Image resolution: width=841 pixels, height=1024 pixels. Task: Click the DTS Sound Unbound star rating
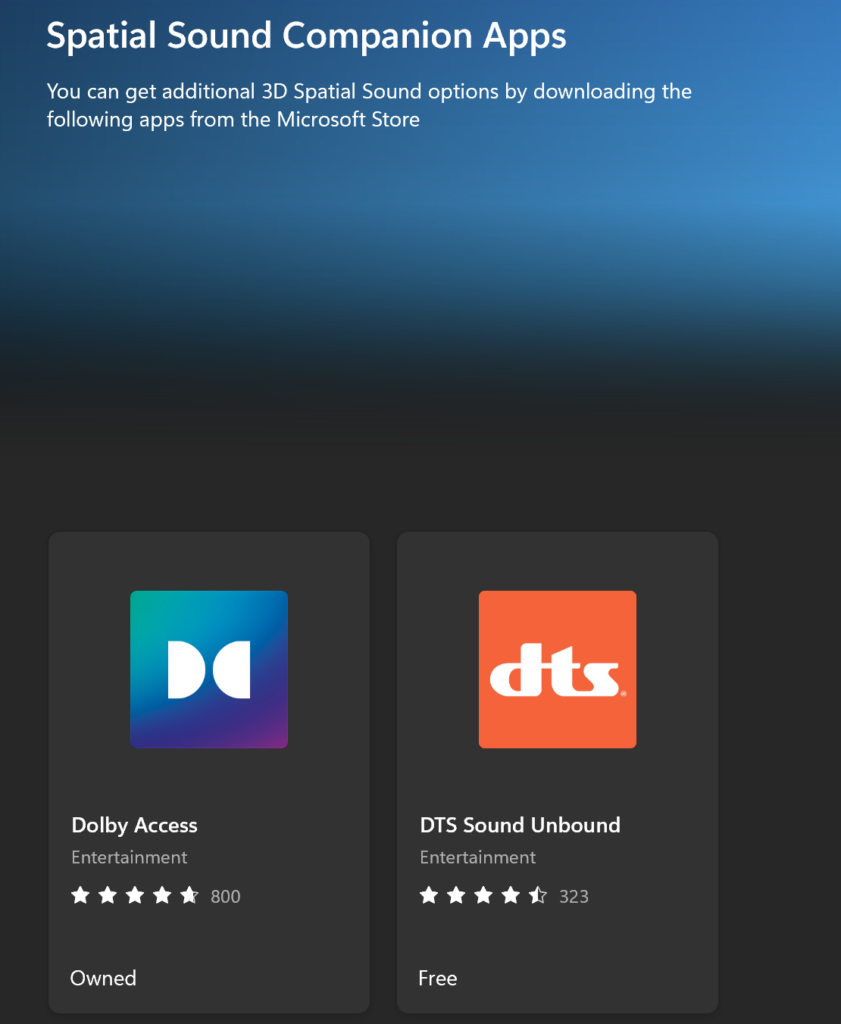483,895
